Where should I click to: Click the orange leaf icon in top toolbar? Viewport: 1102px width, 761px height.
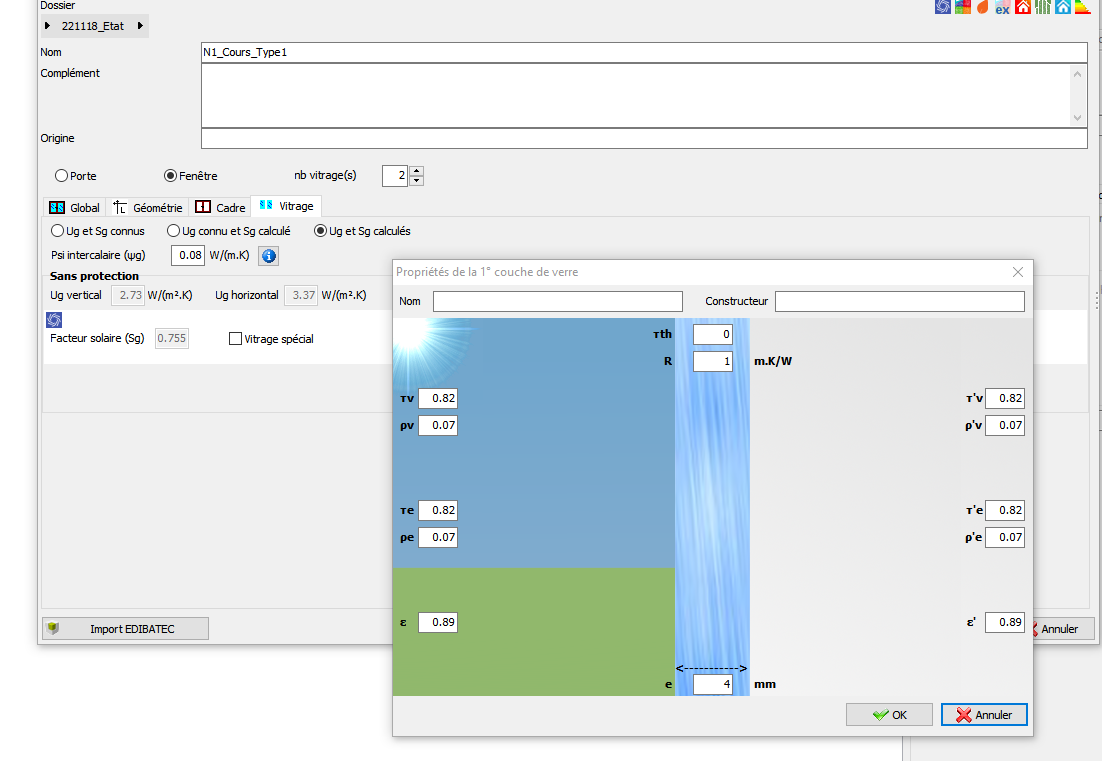[x=983, y=7]
